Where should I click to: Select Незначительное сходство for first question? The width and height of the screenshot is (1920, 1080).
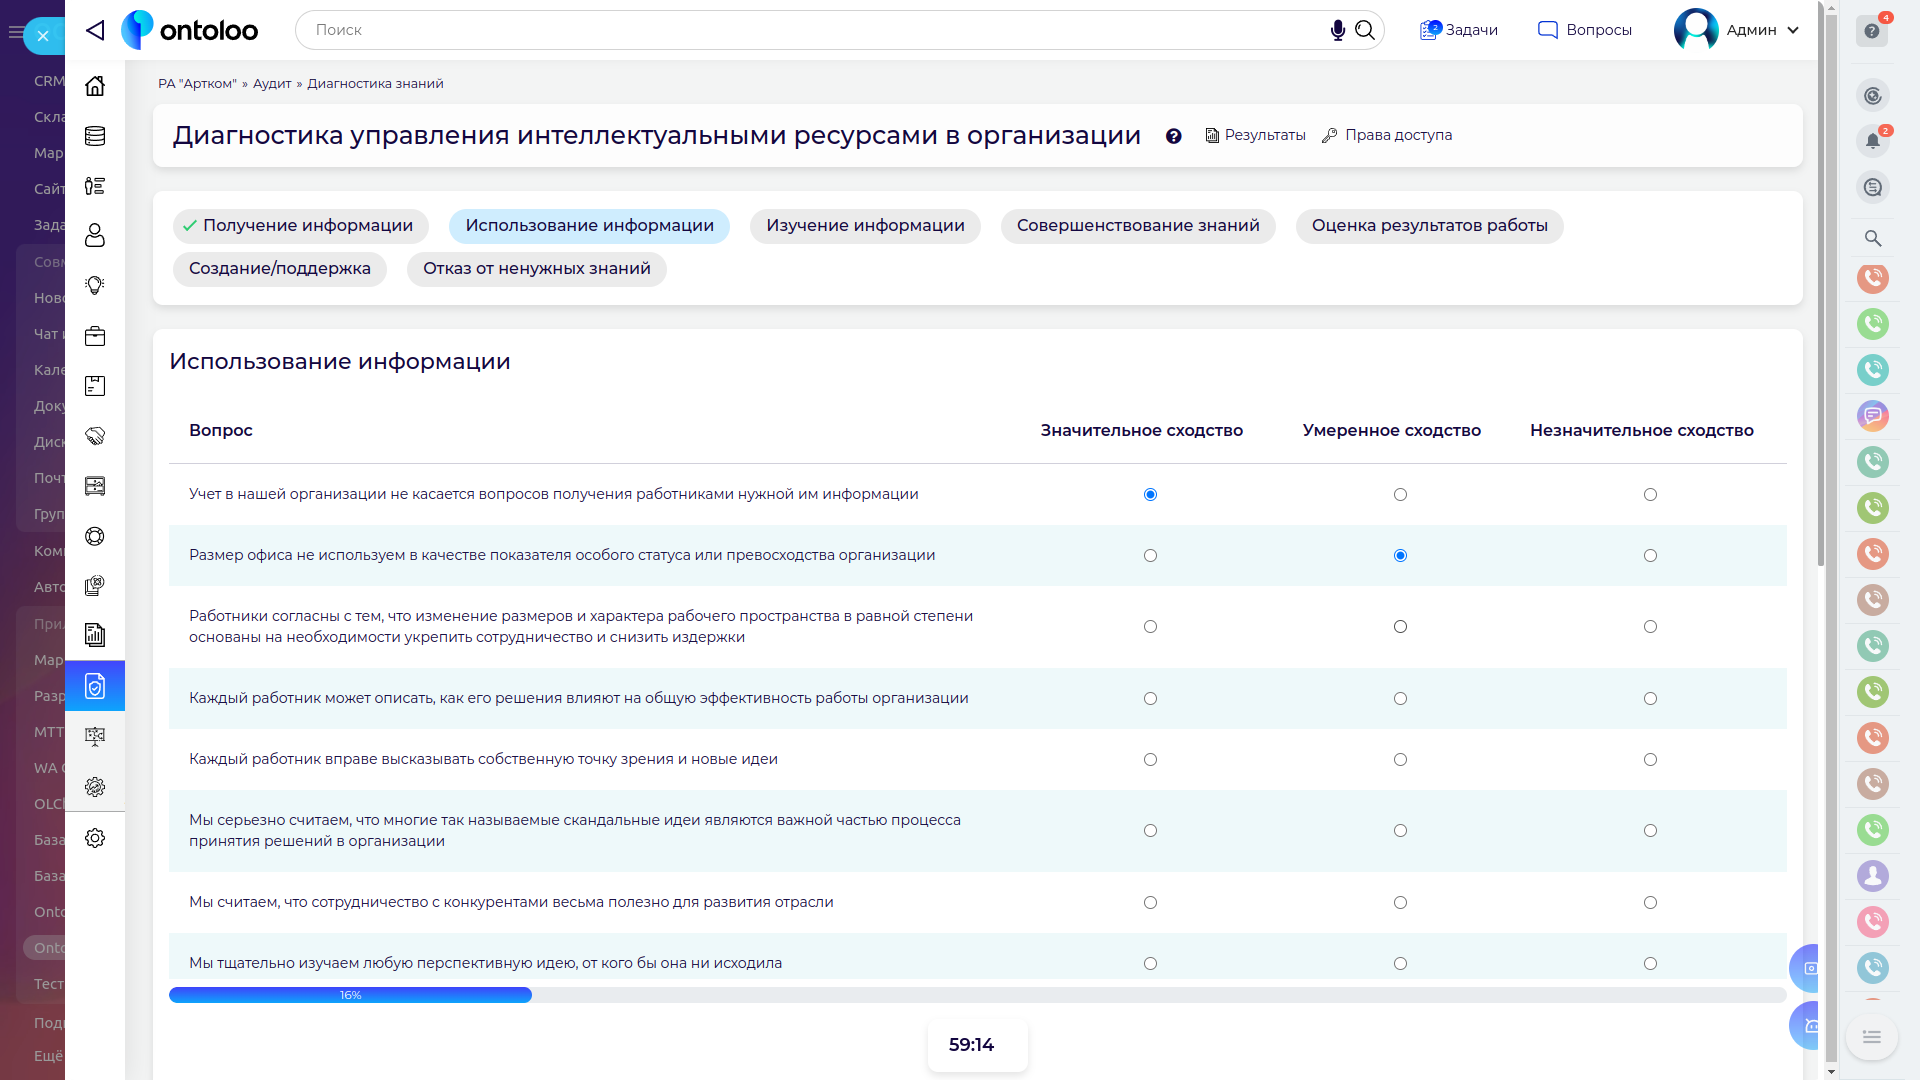(1650, 495)
